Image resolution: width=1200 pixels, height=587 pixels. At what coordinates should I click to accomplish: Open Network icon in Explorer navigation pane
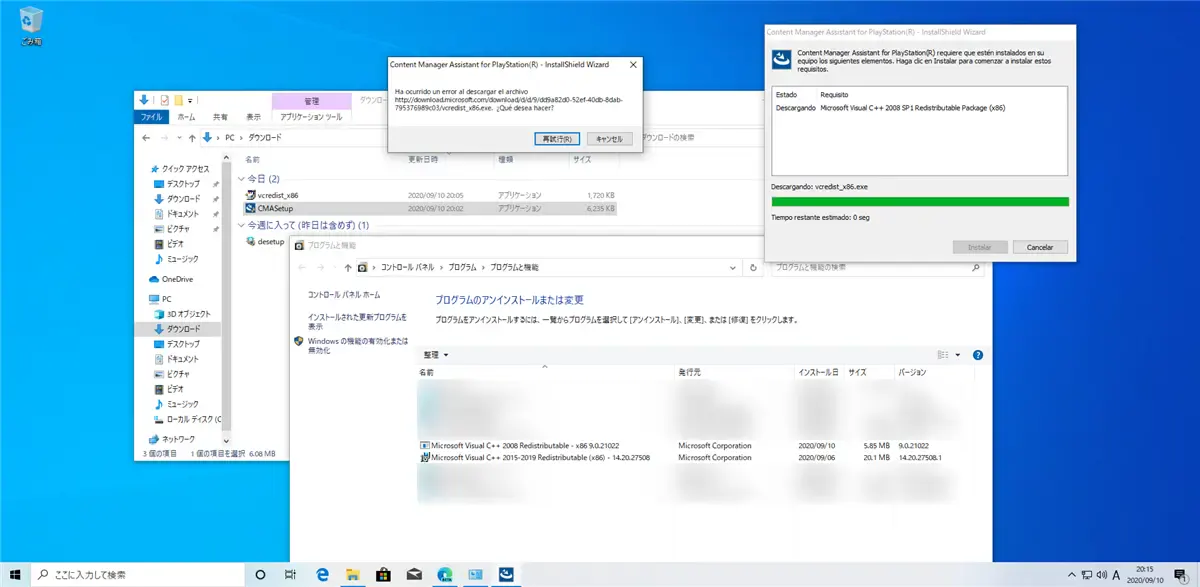[154, 439]
